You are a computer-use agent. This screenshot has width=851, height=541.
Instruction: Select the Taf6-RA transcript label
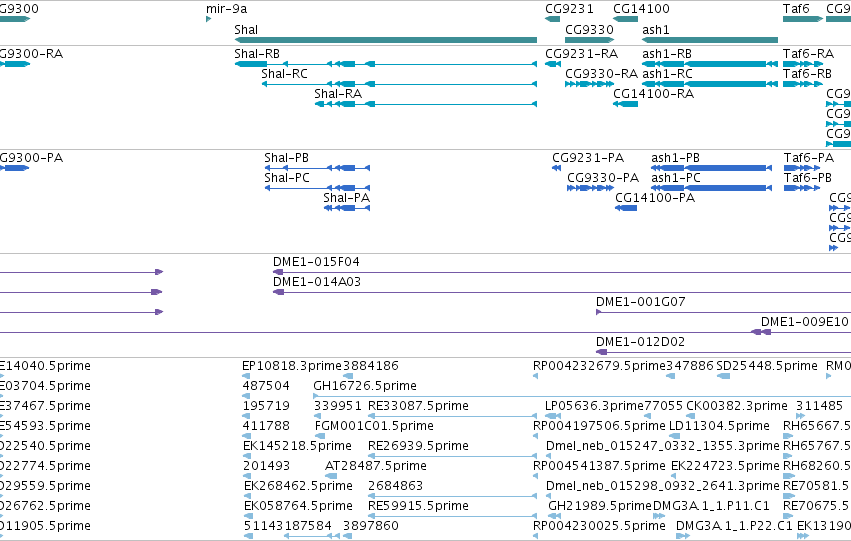pos(808,54)
